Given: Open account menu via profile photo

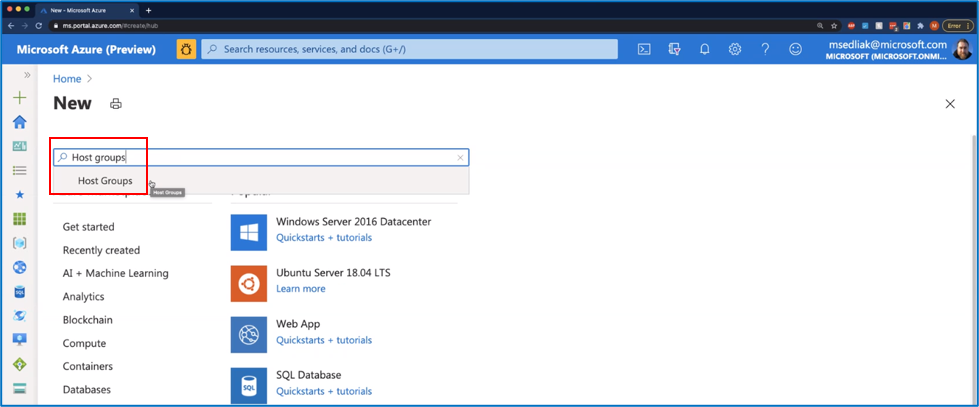Looking at the screenshot, I should tap(962, 49).
